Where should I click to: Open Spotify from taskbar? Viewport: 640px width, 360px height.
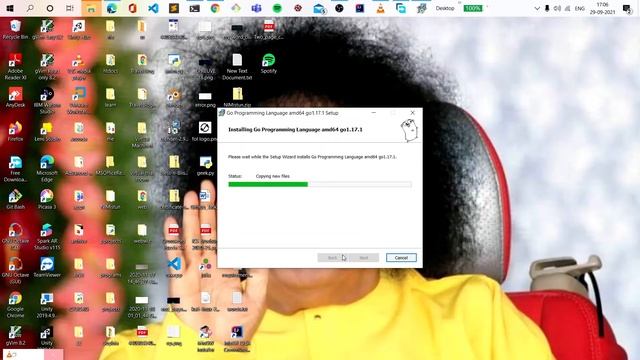click(x=277, y=8)
